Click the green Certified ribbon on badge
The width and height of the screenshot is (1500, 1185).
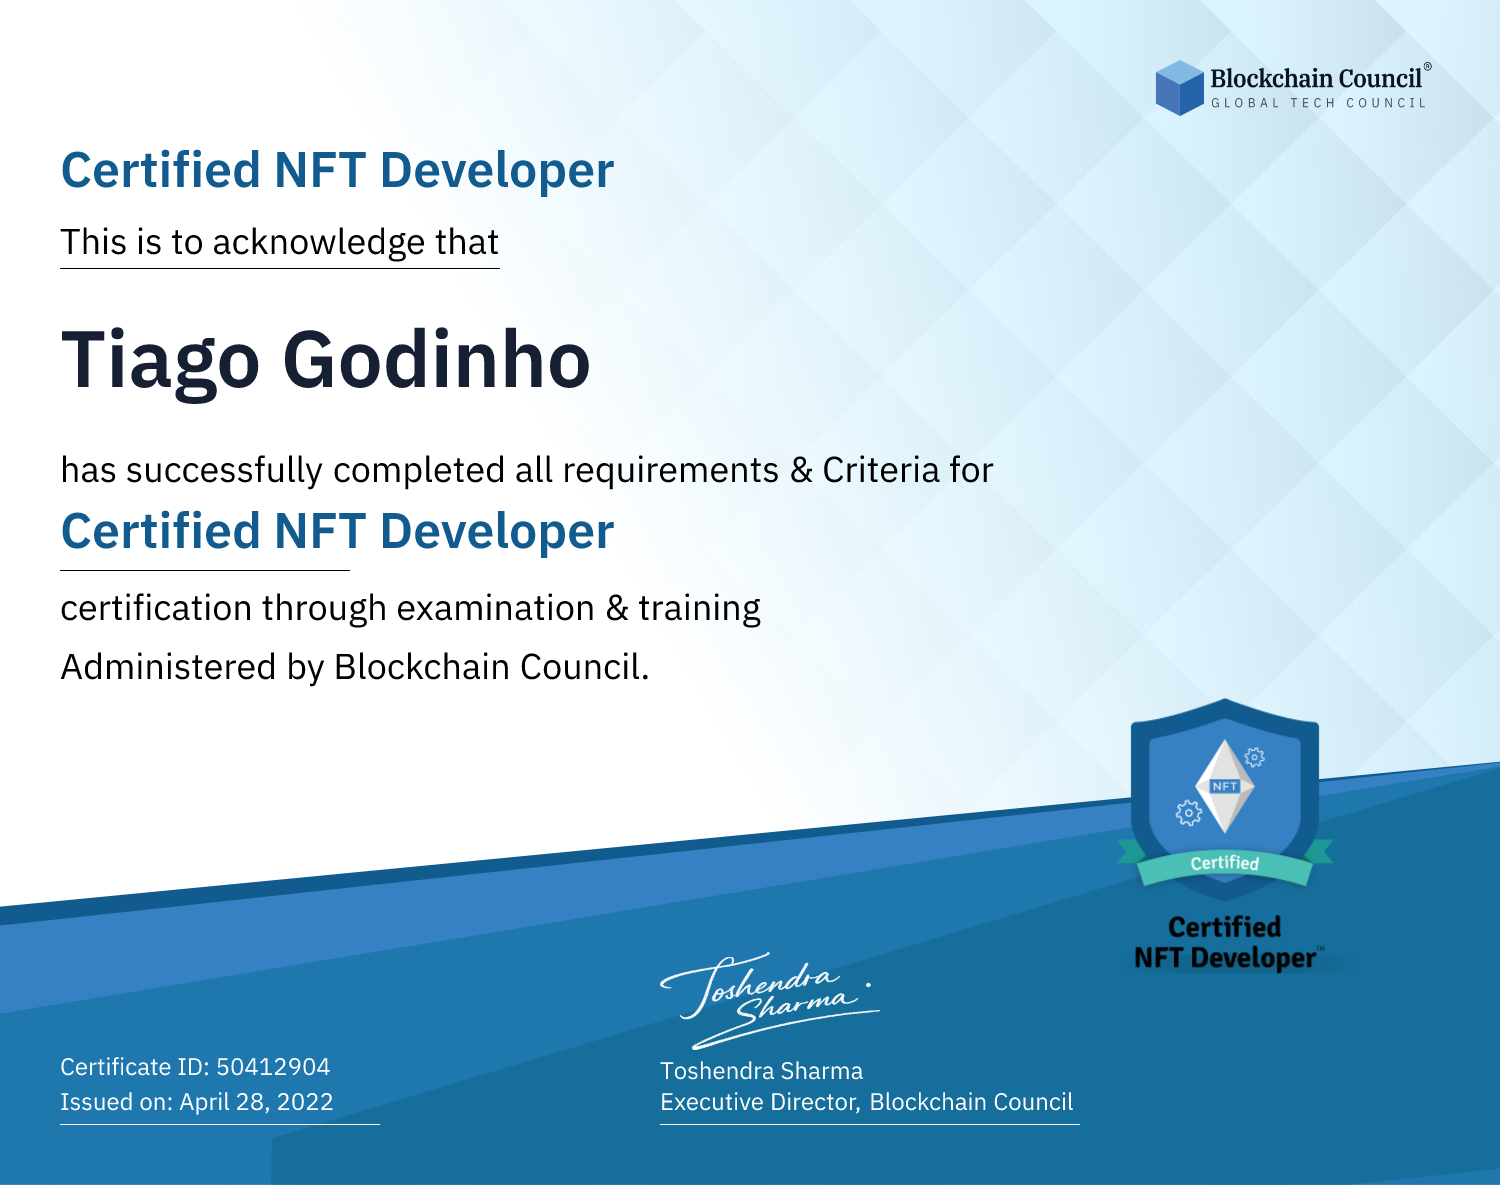click(1225, 863)
